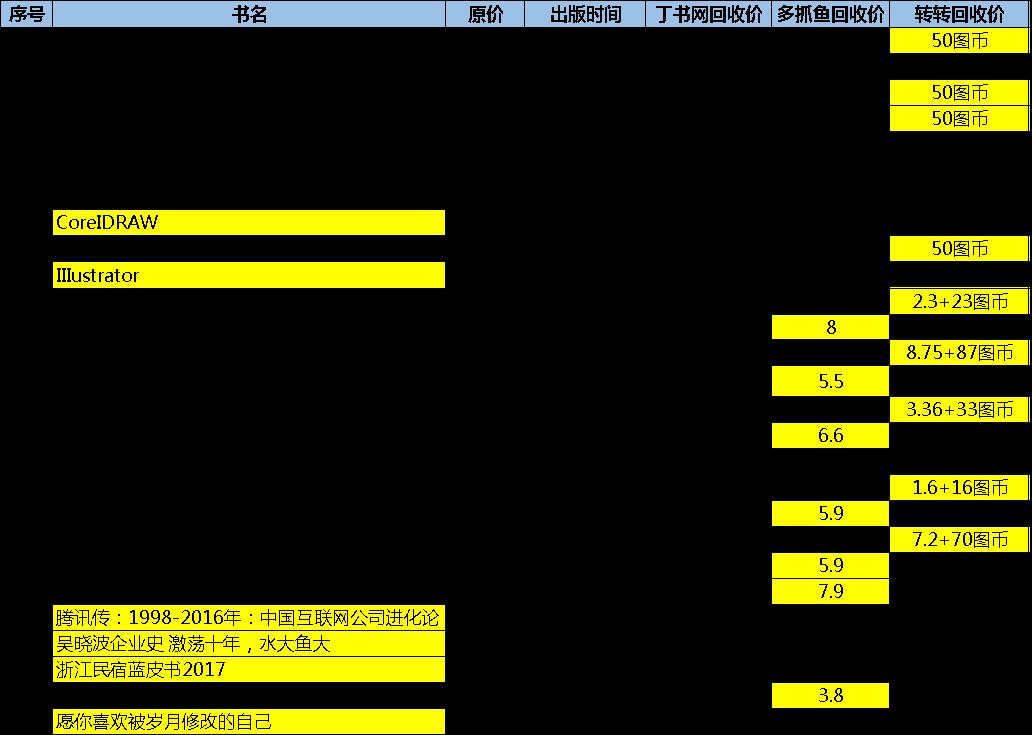Click the 原价 column header

pyautogui.click(x=485, y=14)
